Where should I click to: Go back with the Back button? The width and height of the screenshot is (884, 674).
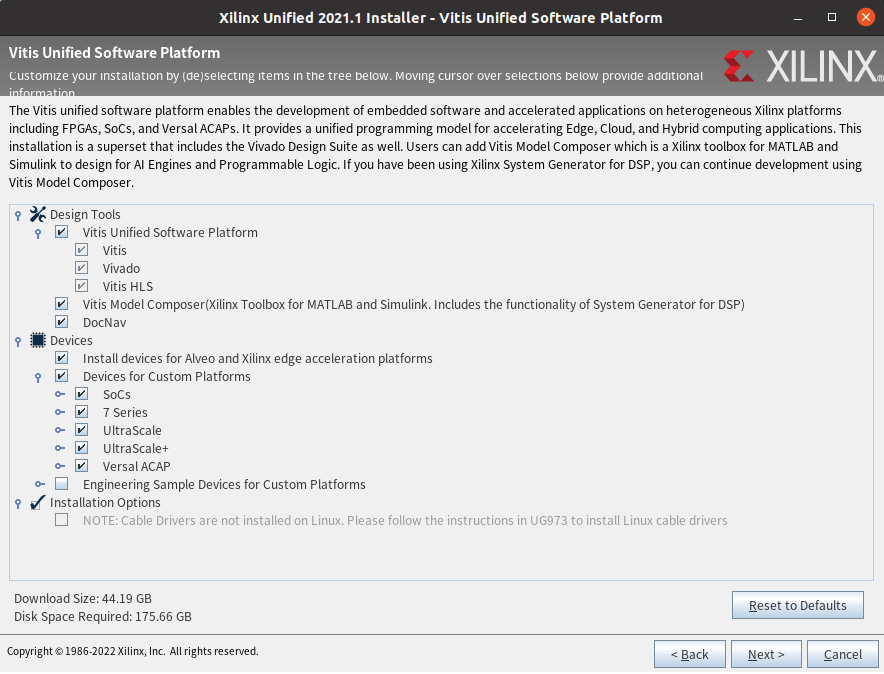click(x=689, y=654)
